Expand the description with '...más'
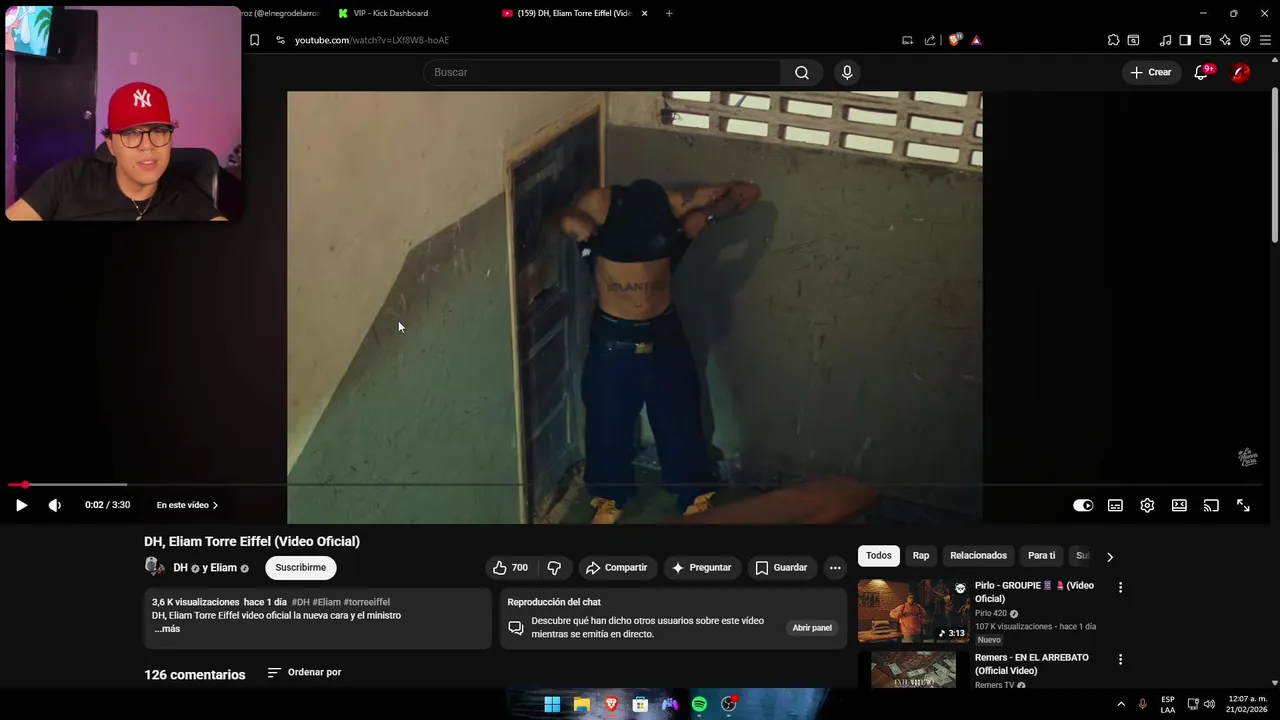Viewport: 1280px width, 720px height. click(166, 629)
